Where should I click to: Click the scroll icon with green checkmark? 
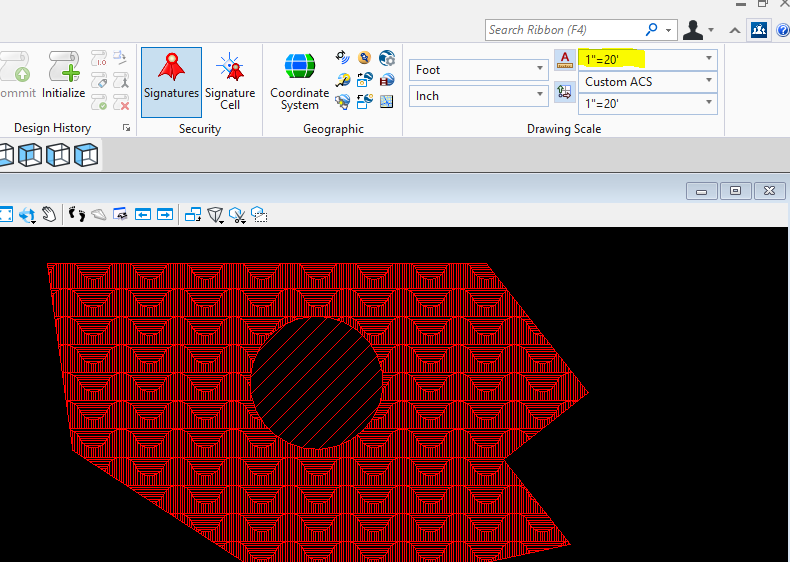pyautogui.click(x=99, y=102)
